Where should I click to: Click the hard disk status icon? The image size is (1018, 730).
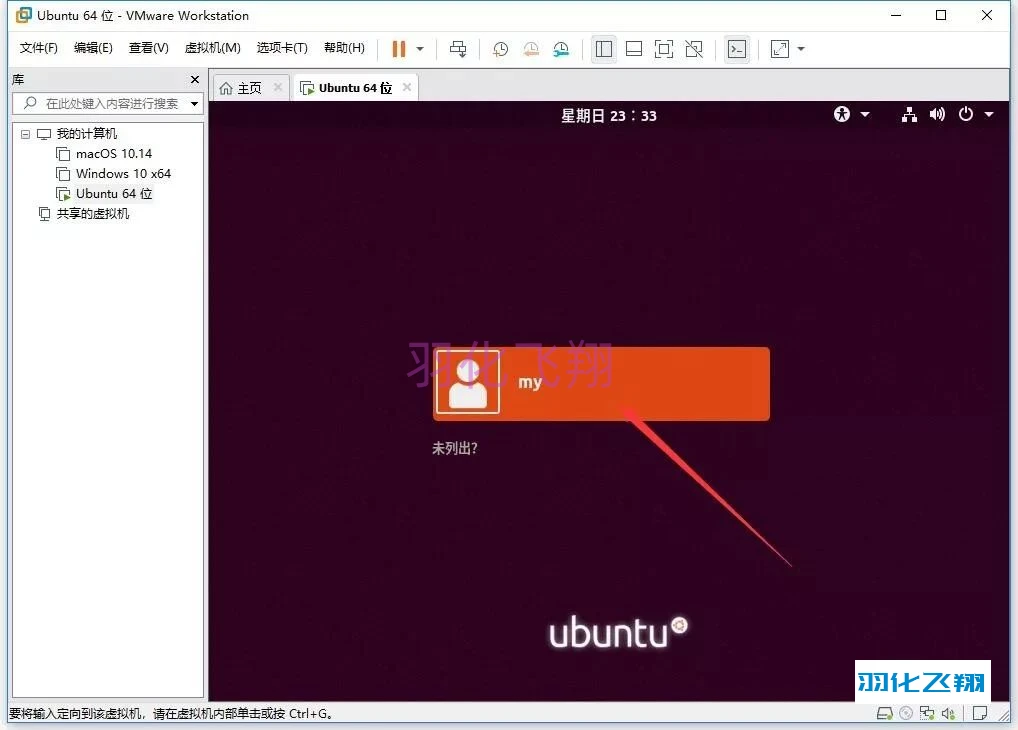point(884,713)
